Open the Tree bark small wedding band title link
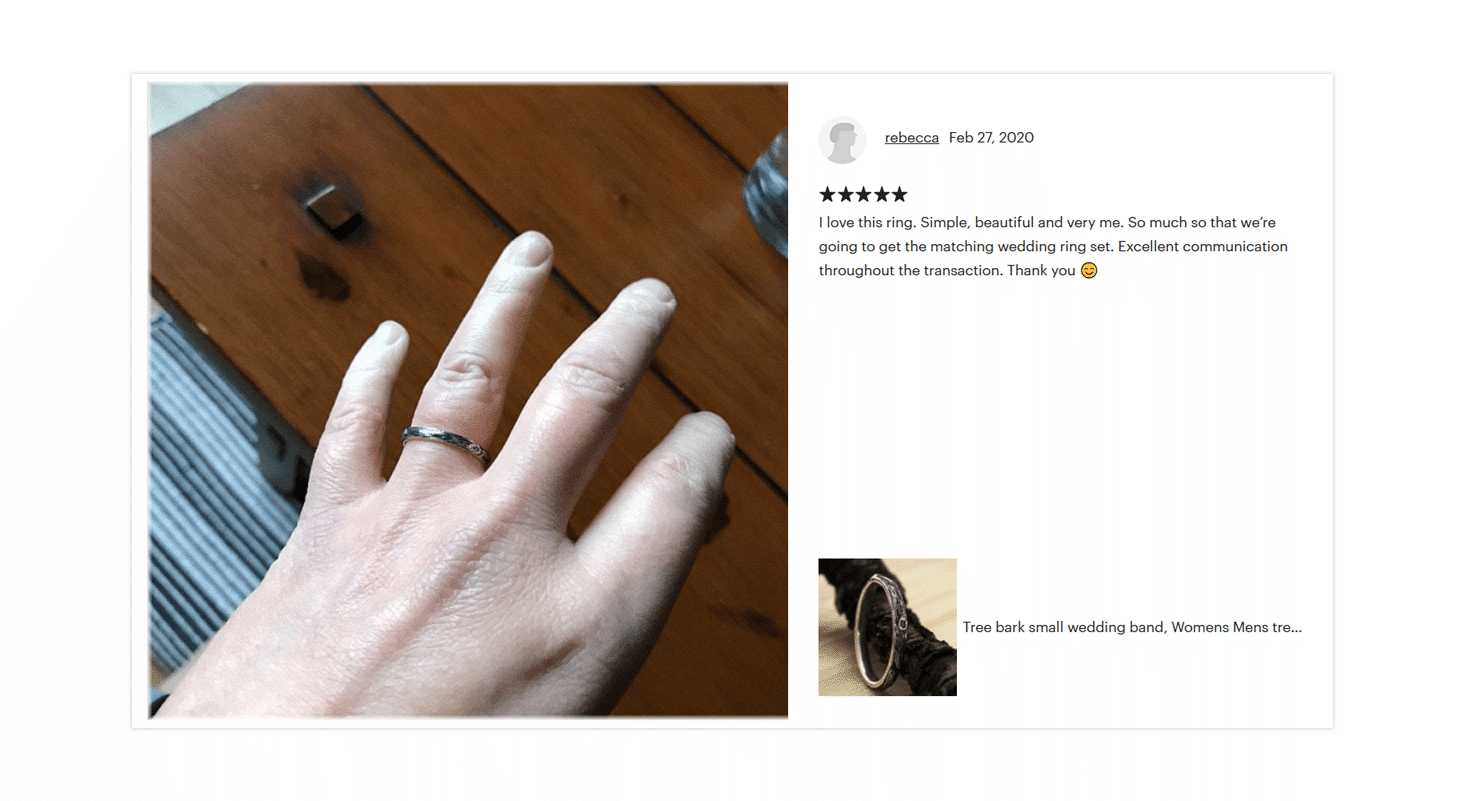1465x801 pixels. click(1132, 627)
